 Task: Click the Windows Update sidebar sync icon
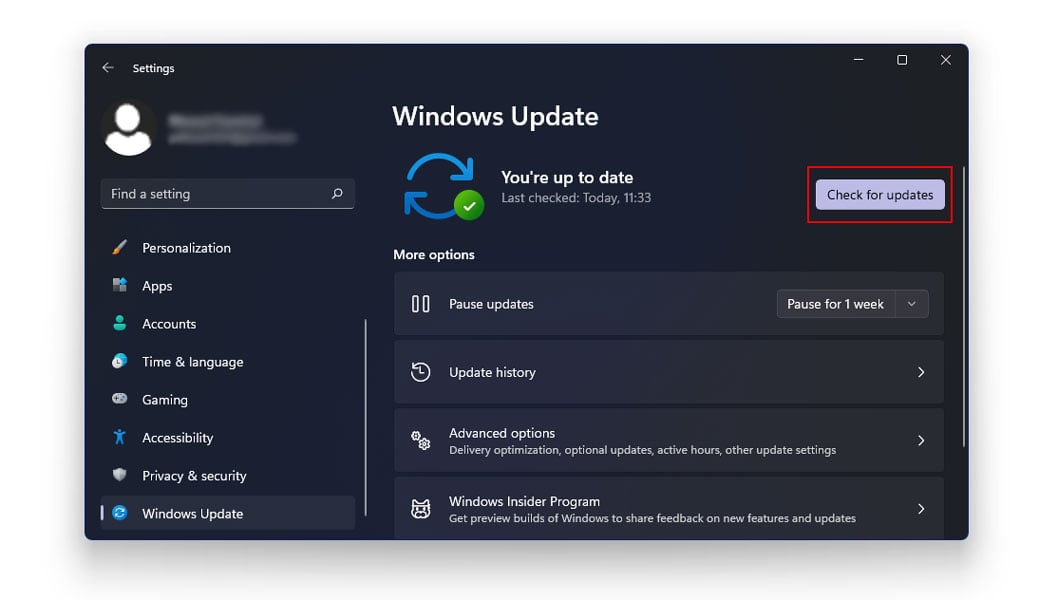coord(119,513)
